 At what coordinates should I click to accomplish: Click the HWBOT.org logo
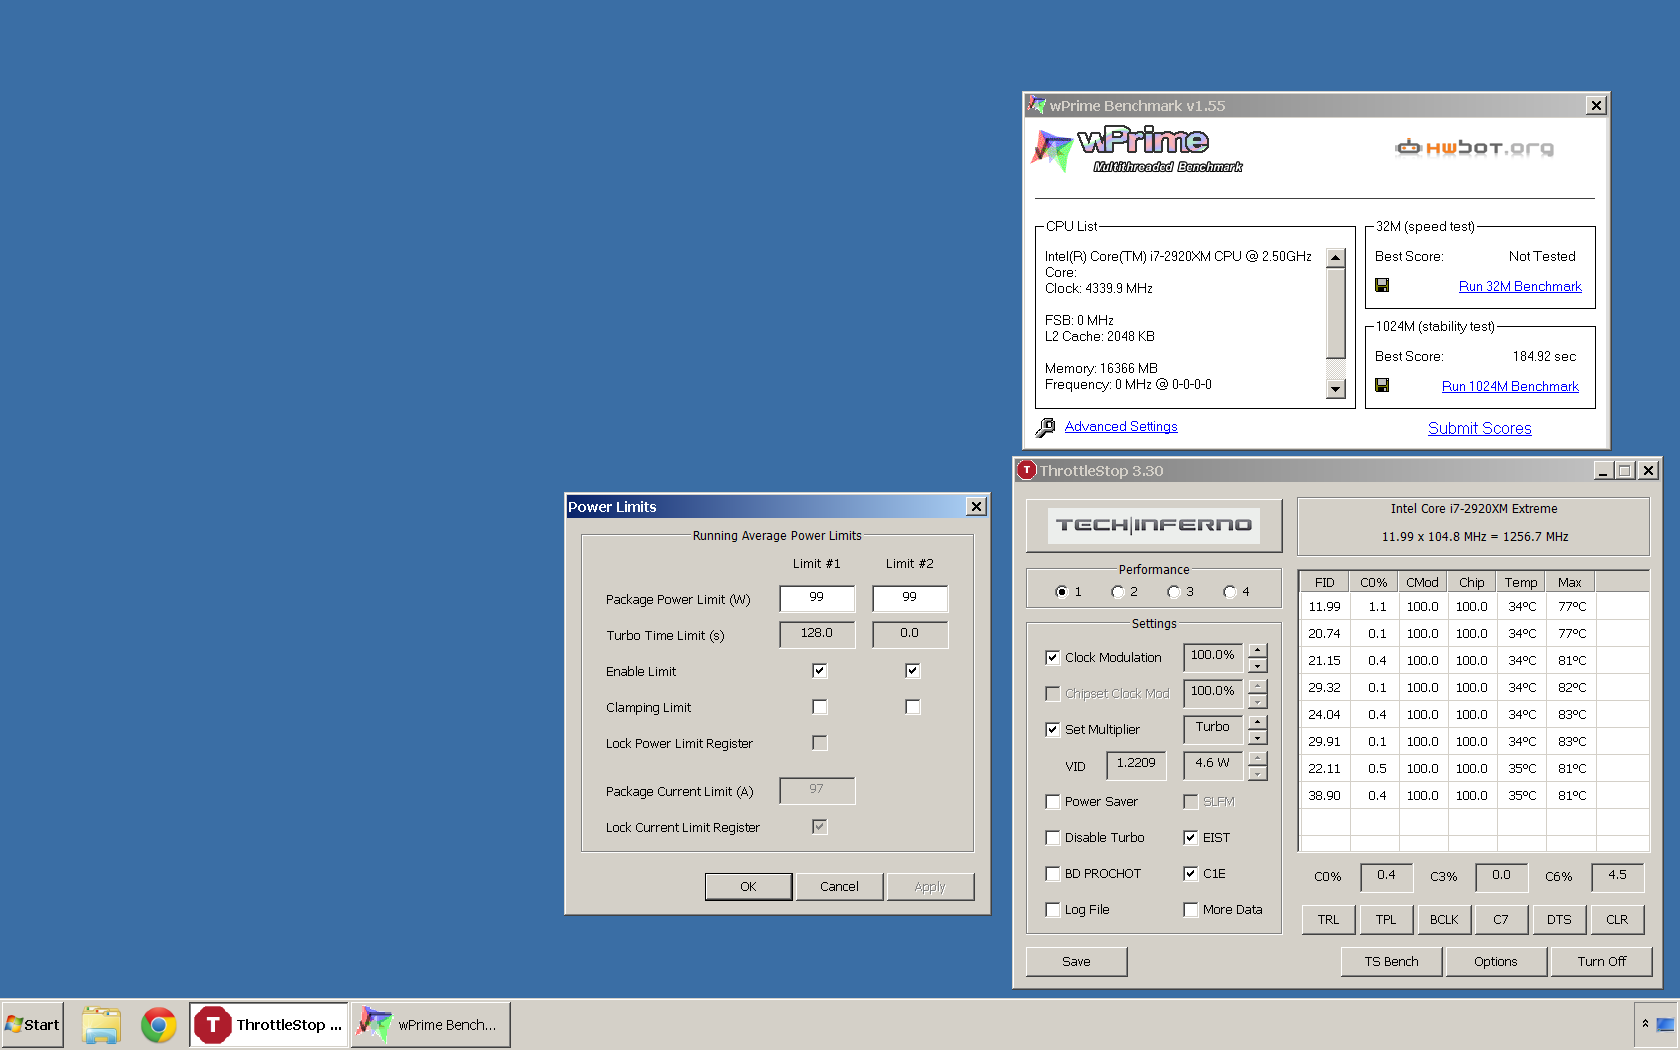tap(1475, 148)
